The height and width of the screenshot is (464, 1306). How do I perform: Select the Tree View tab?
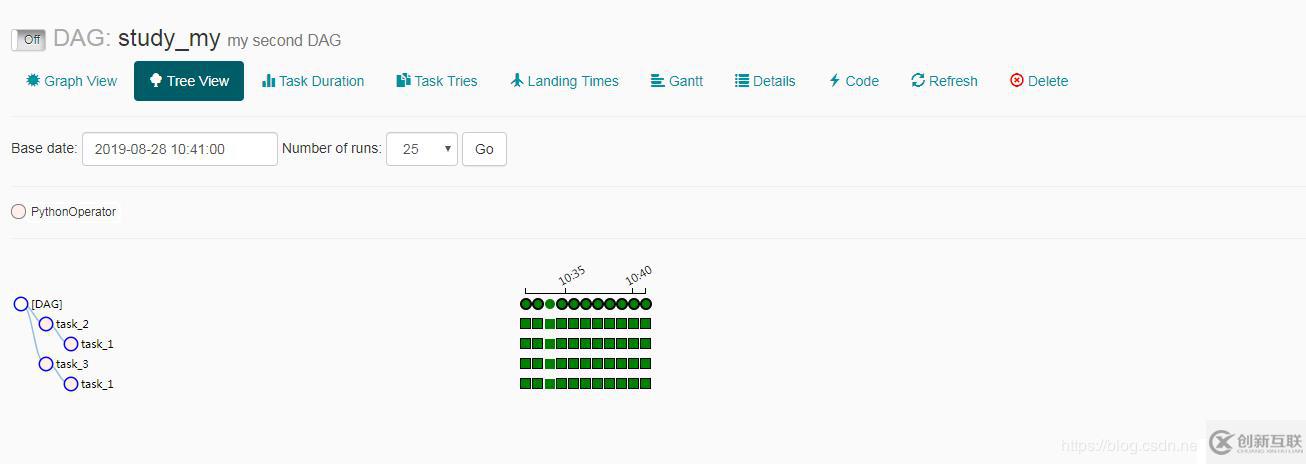[x=189, y=81]
